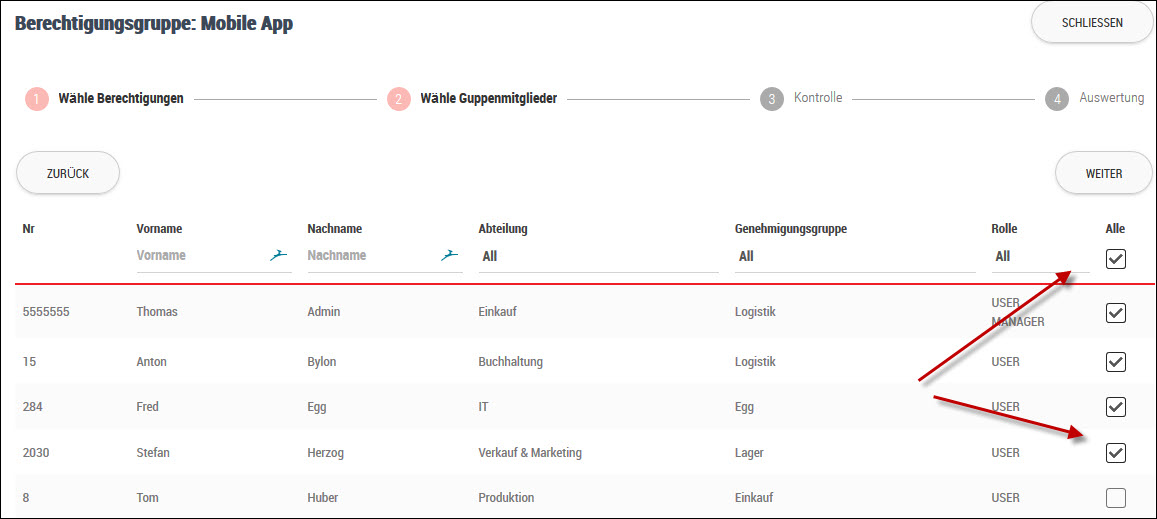1157x519 pixels.
Task: Open the Abteilung filter dropdown
Action: click(598, 257)
